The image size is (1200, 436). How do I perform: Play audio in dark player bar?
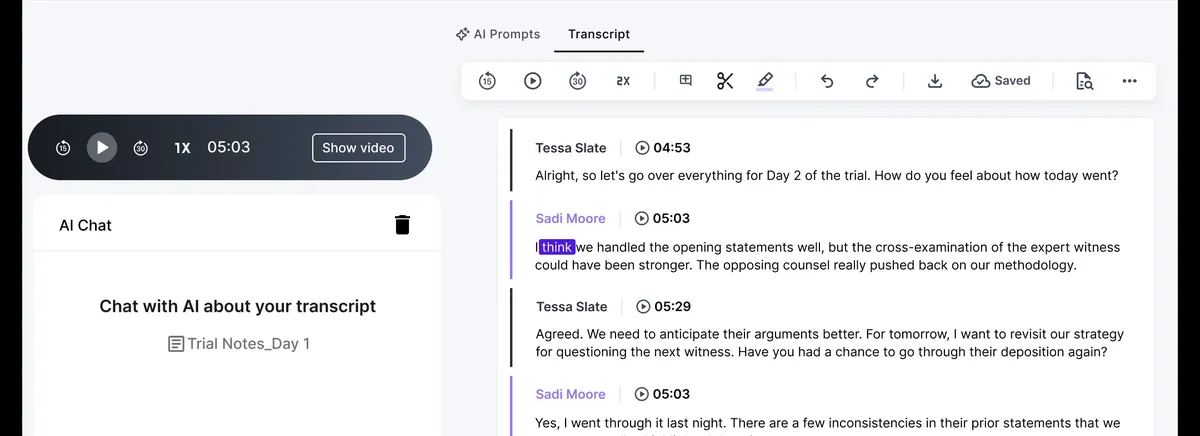(x=102, y=147)
